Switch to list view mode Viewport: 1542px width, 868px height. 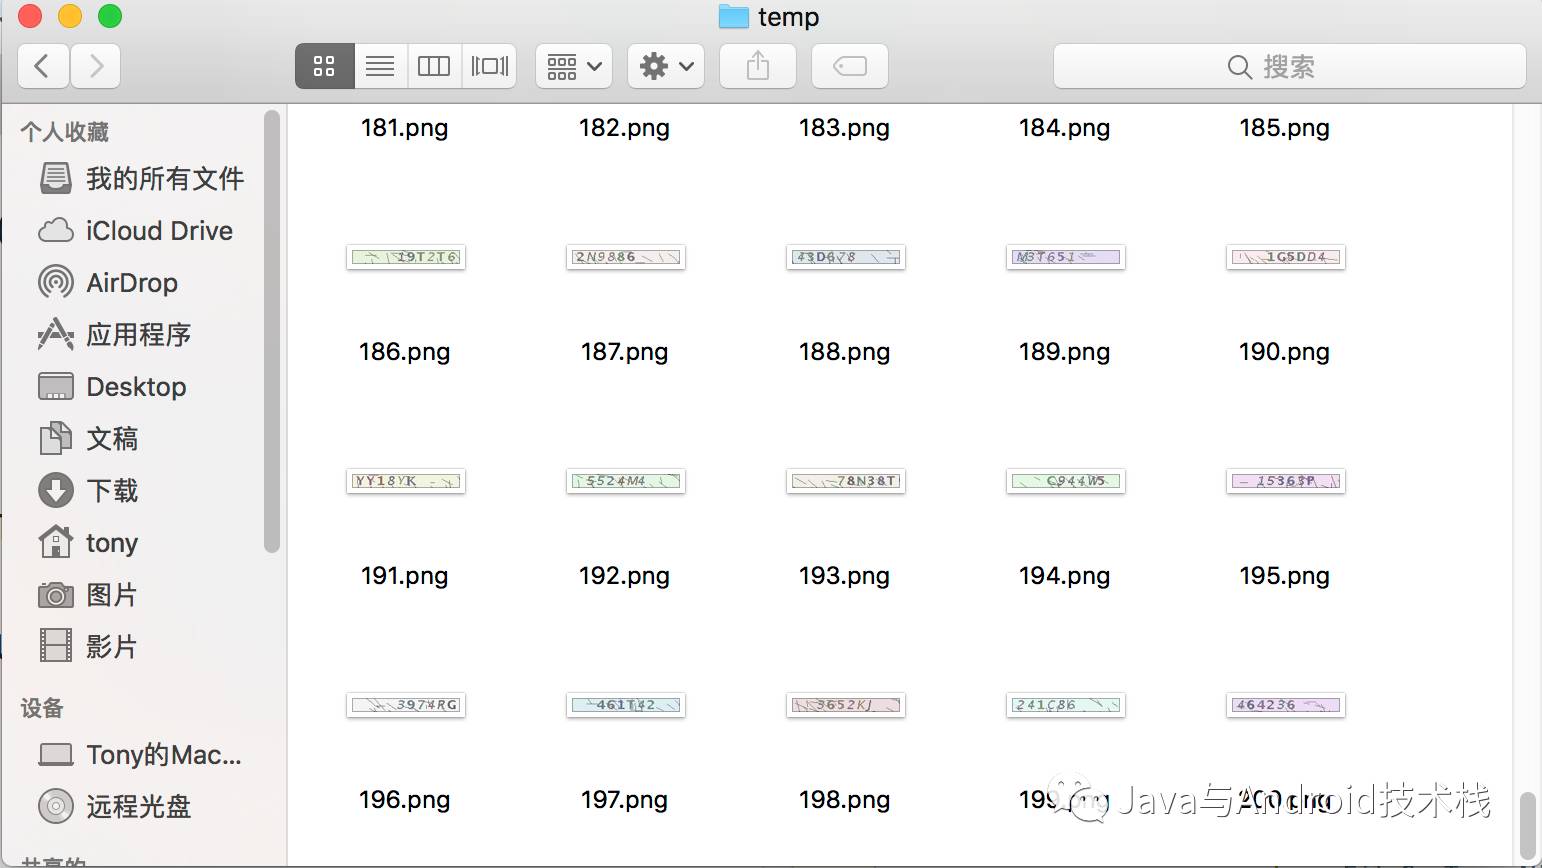[380, 67]
